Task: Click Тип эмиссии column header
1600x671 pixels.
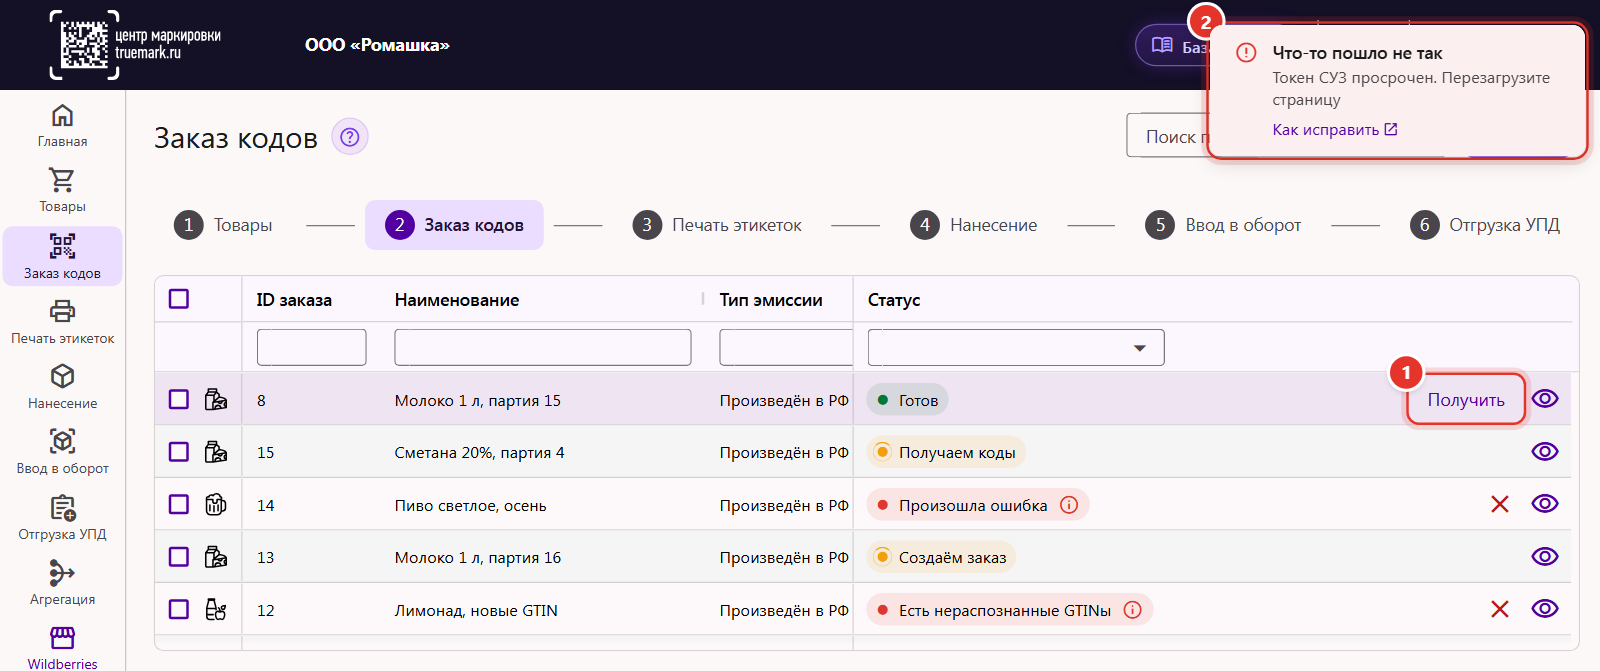Action: [771, 300]
